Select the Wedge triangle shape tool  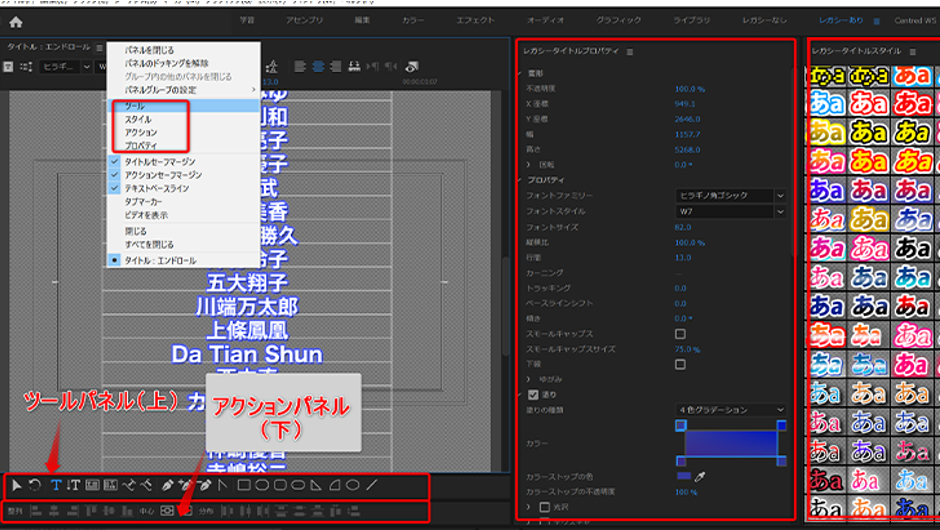[316, 485]
